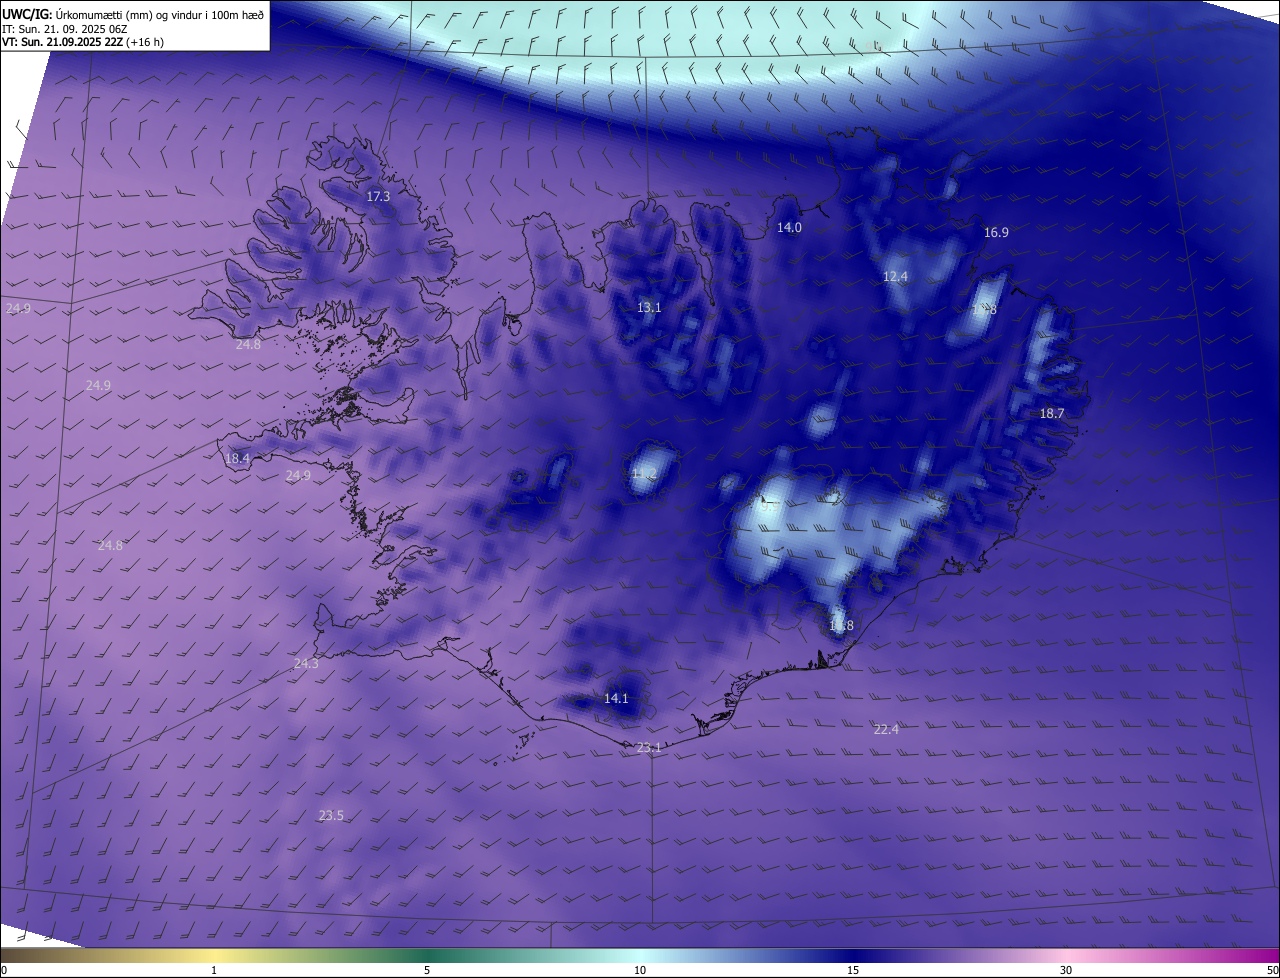The height and width of the screenshot is (978, 1280).
Task: Click the colour scale tick label 15
Action: pos(853,971)
